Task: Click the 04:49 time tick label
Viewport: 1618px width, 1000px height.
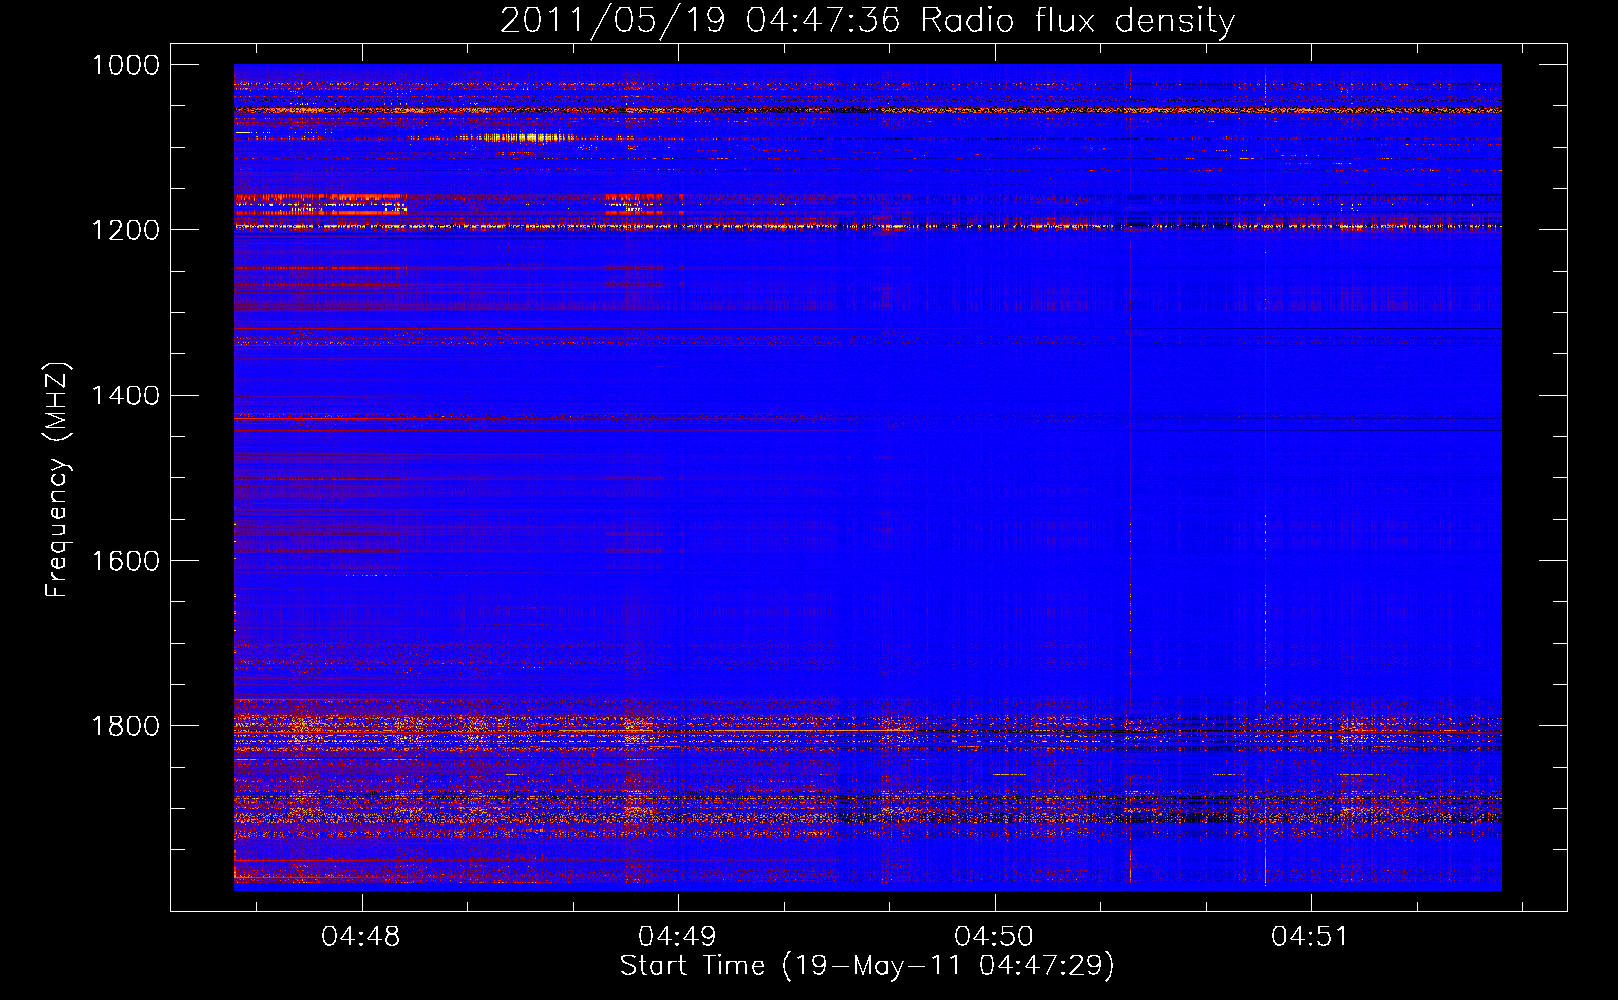Action: point(678,937)
